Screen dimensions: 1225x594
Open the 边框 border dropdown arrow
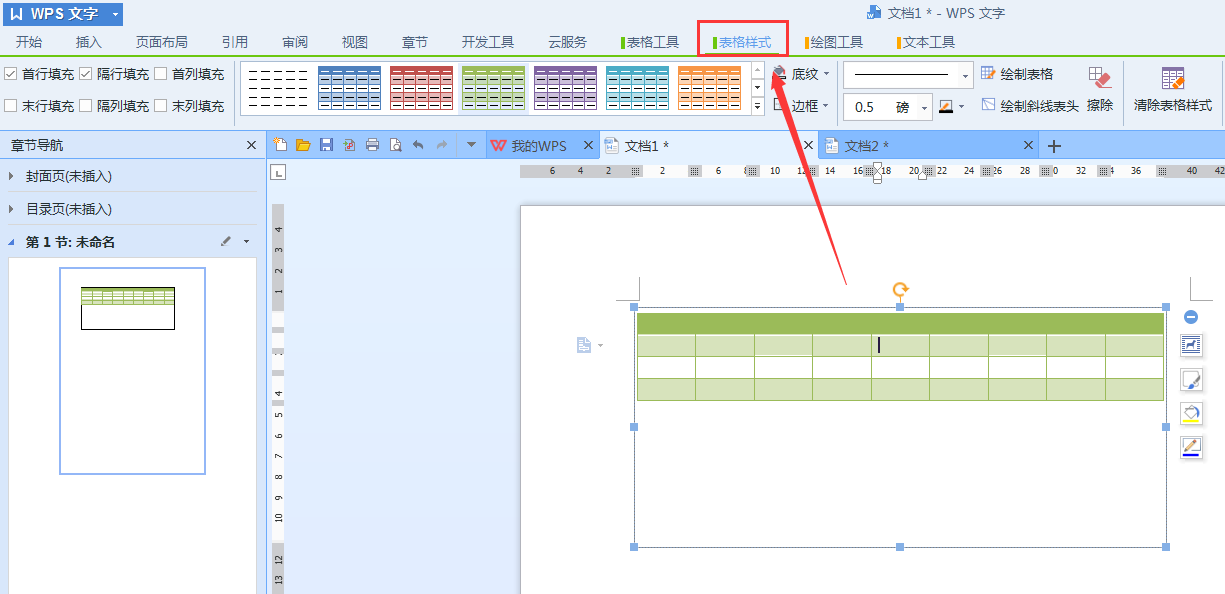[x=826, y=106]
